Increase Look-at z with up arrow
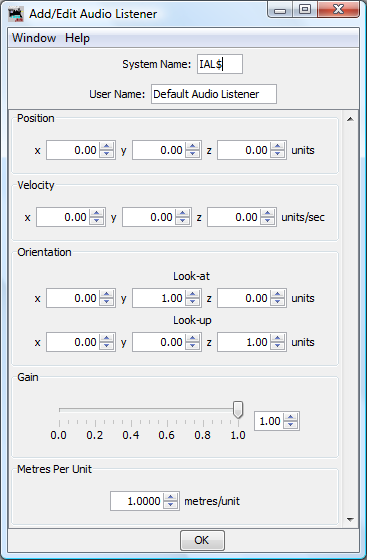 (x=277, y=294)
